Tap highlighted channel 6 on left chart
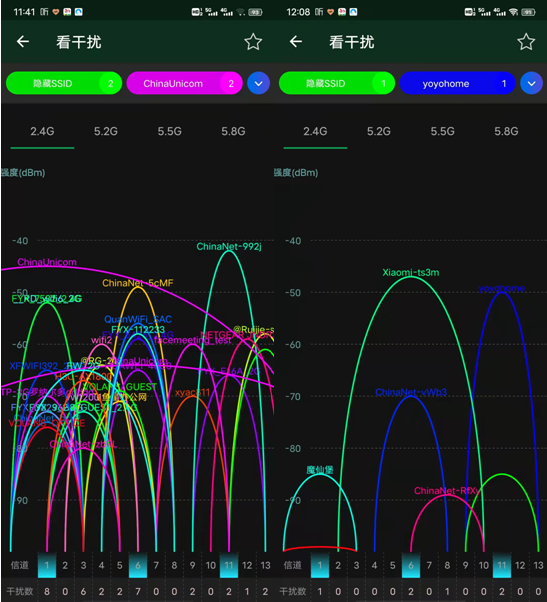 (x=138, y=565)
